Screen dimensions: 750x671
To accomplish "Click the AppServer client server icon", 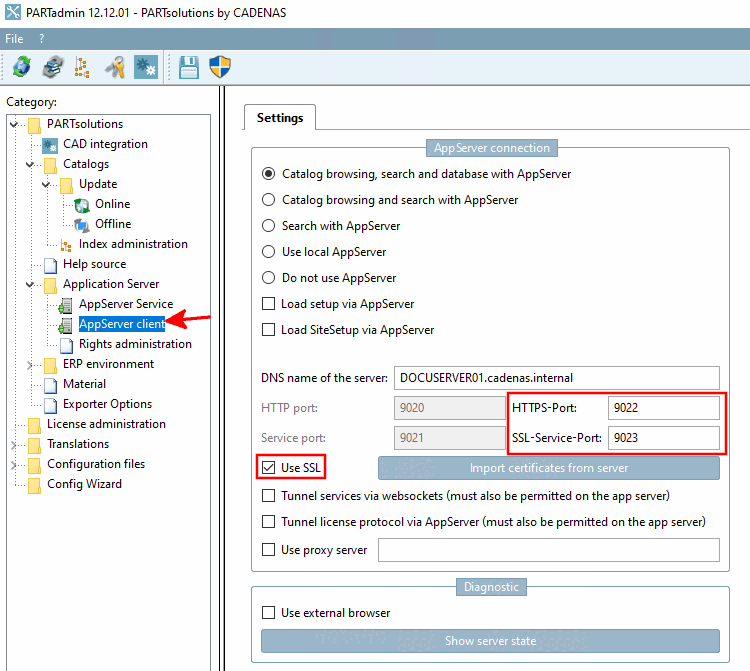I will click(66, 325).
